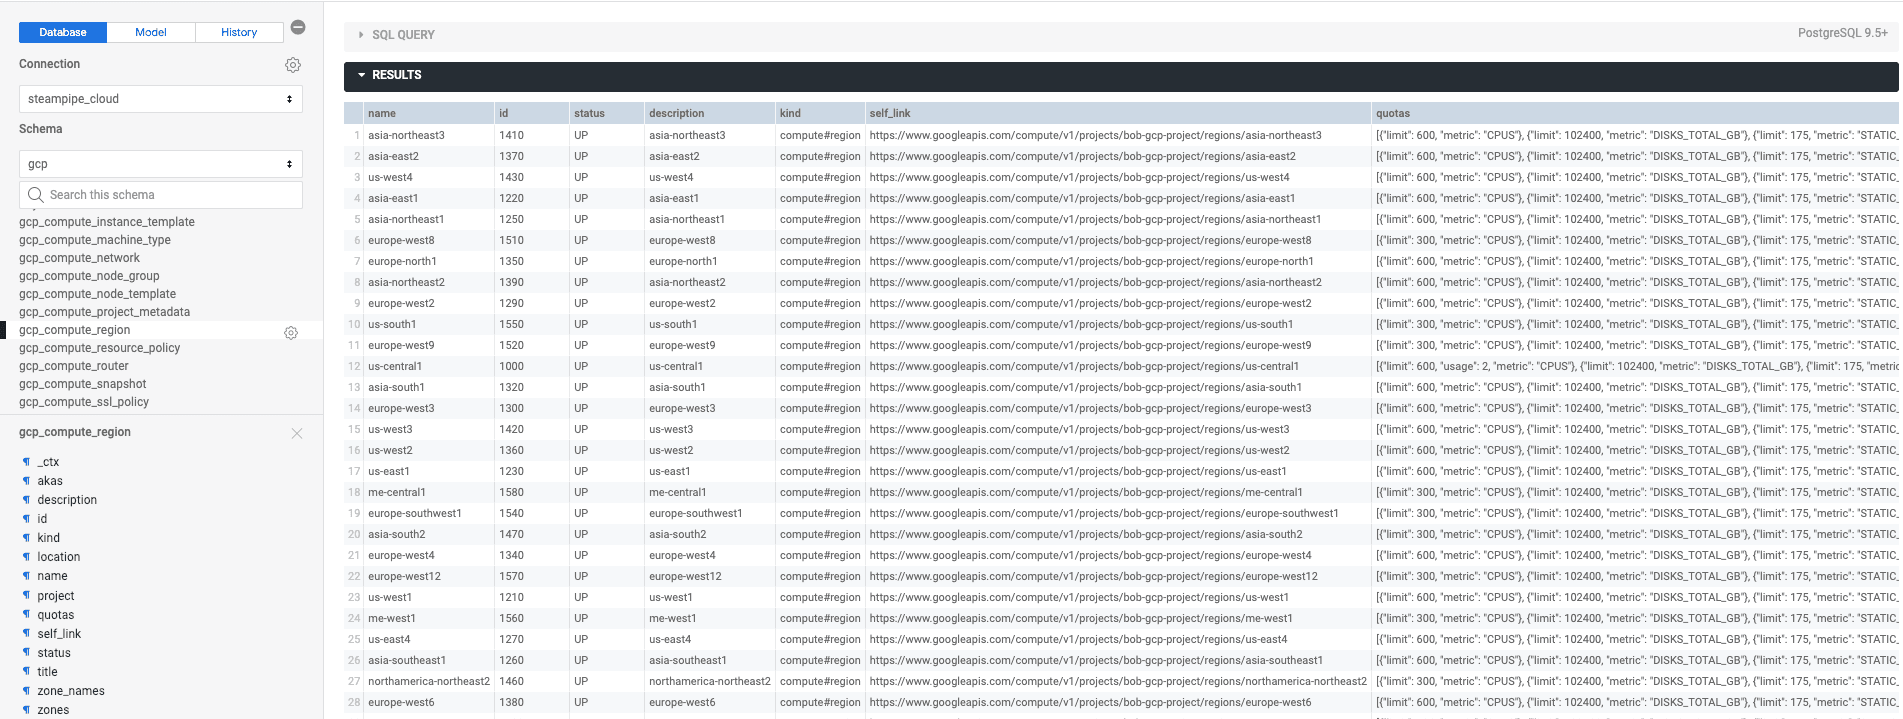
Task: Open gear settings for gcp_compute_region table
Action: point(291,333)
